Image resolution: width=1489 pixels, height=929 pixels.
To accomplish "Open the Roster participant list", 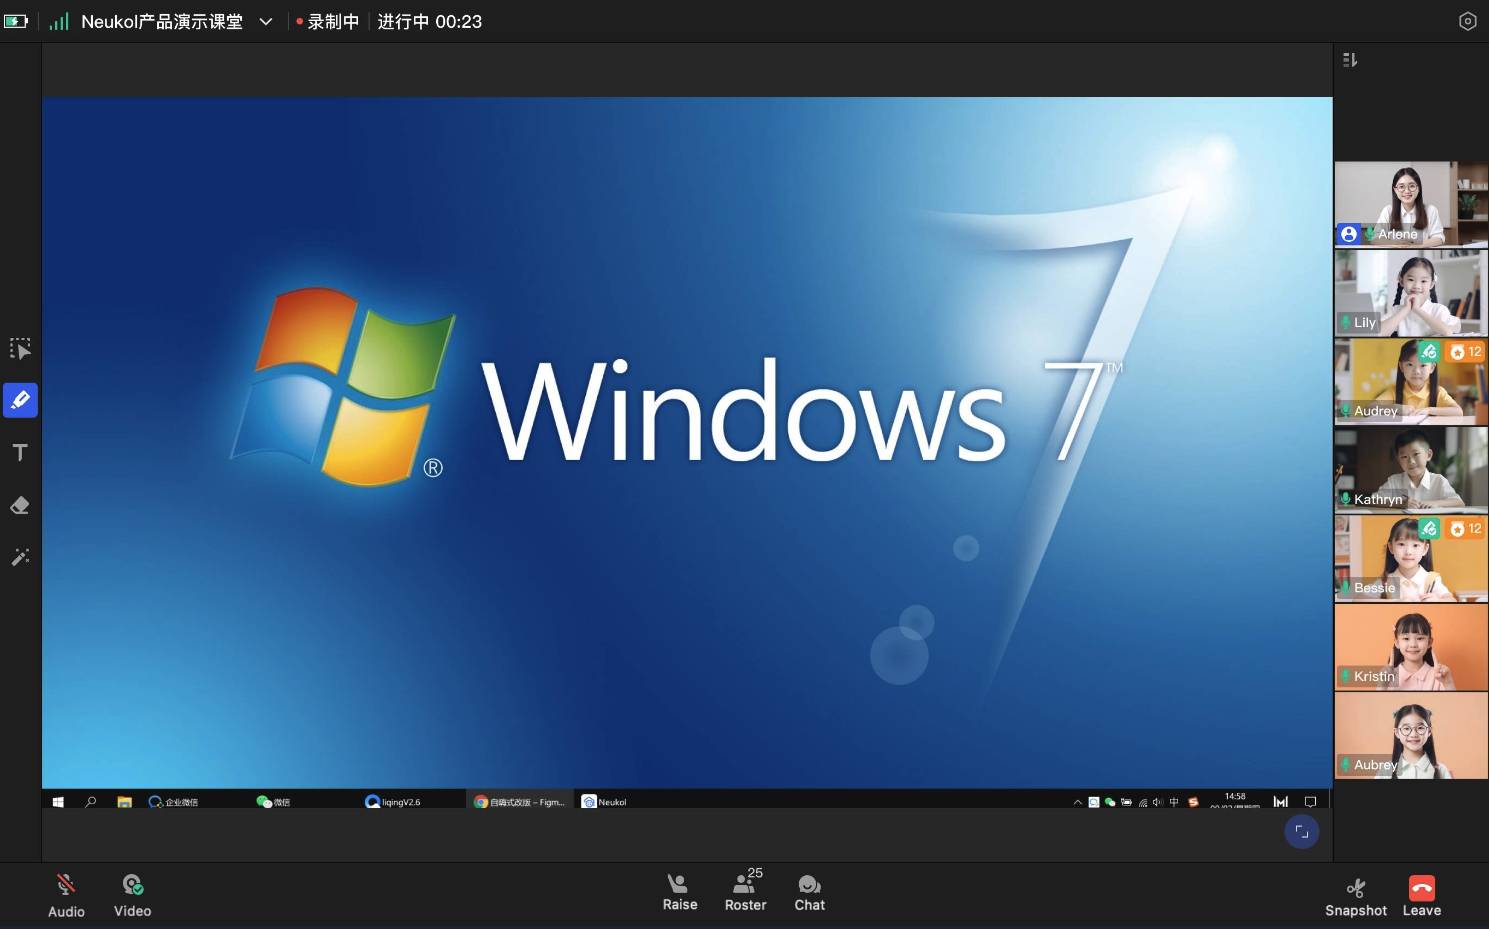I will pos(746,891).
